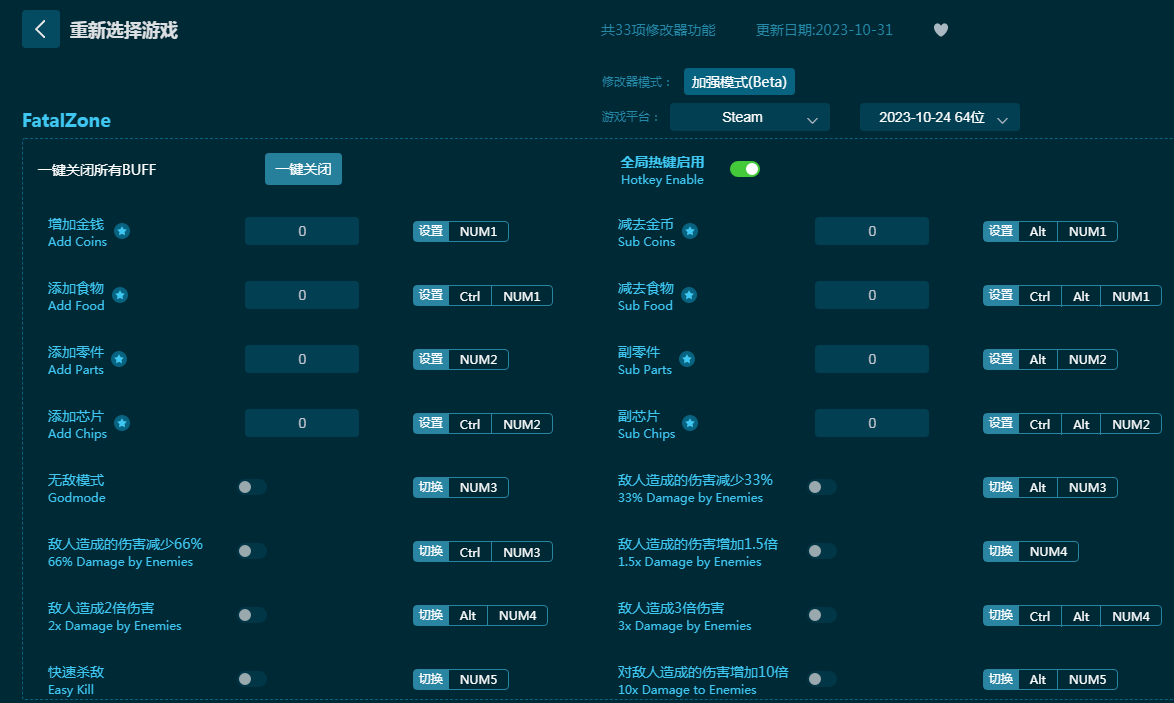Viewport: 1174px width, 703px height.
Task: Turn on Godmode toggle
Action: (x=252, y=487)
